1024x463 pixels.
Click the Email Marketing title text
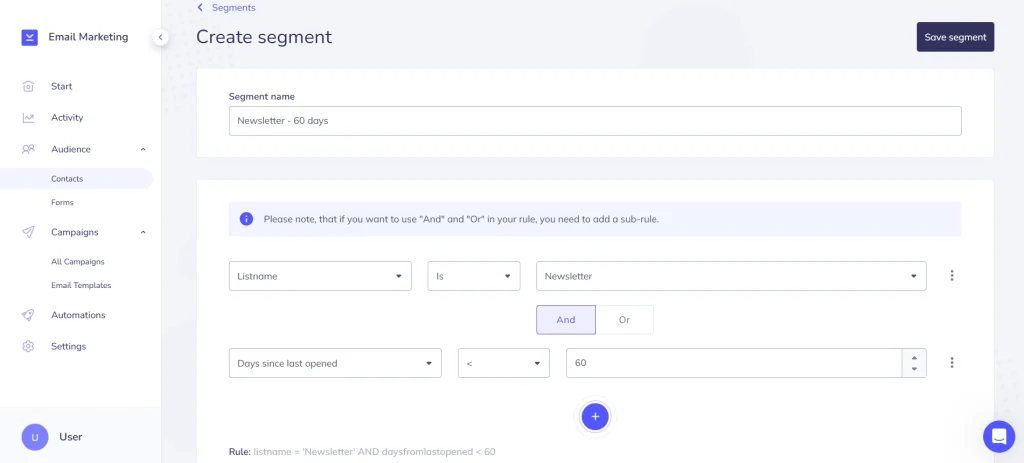[88, 37]
